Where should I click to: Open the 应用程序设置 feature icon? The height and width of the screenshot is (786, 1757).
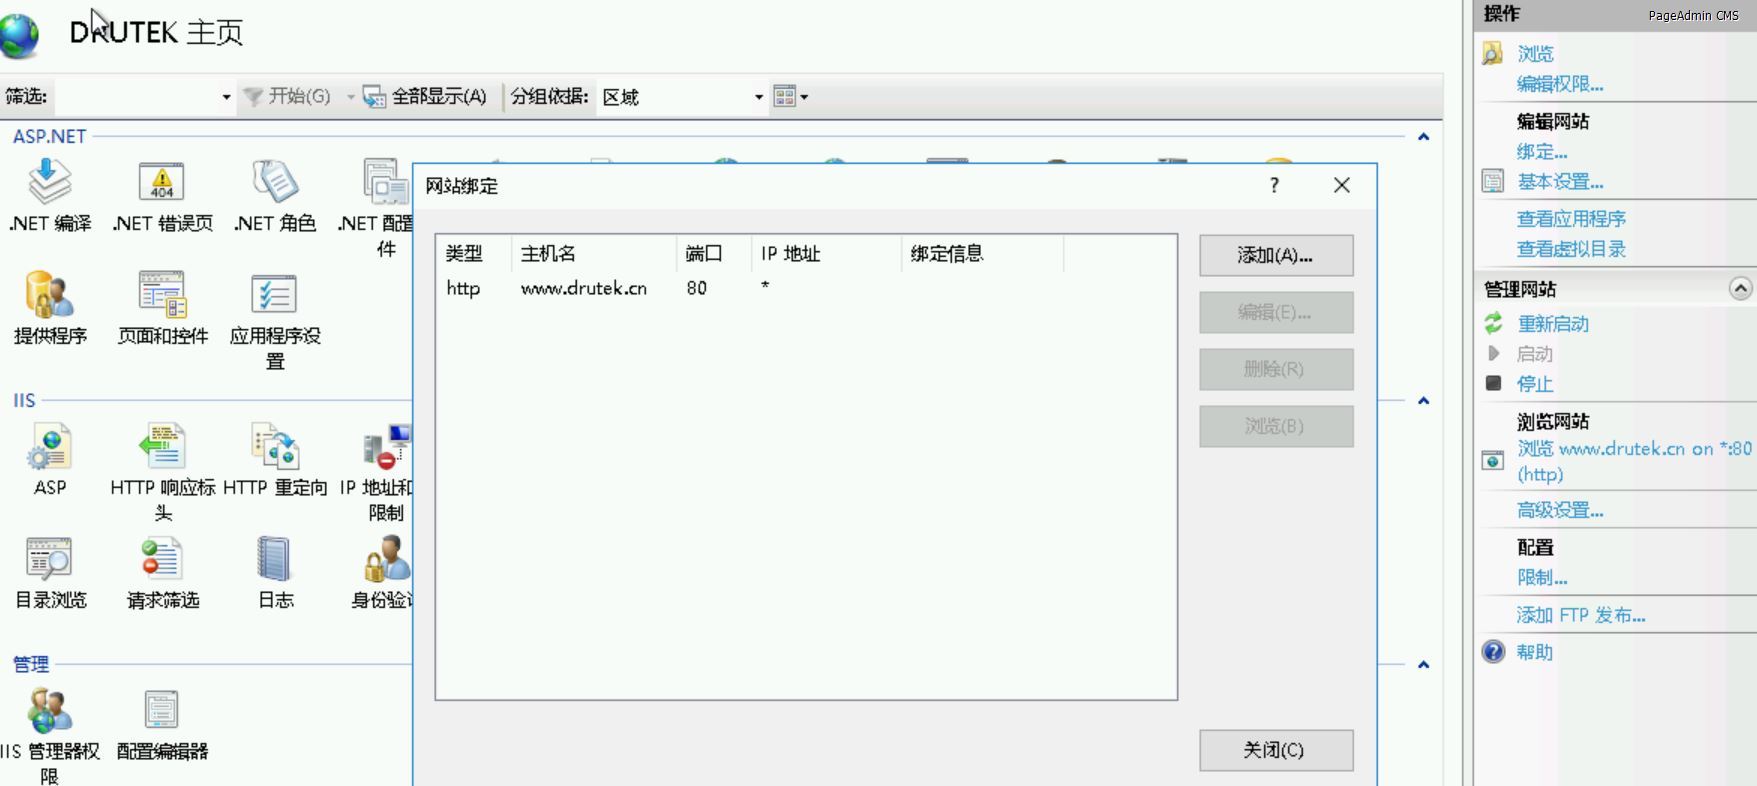click(275, 294)
